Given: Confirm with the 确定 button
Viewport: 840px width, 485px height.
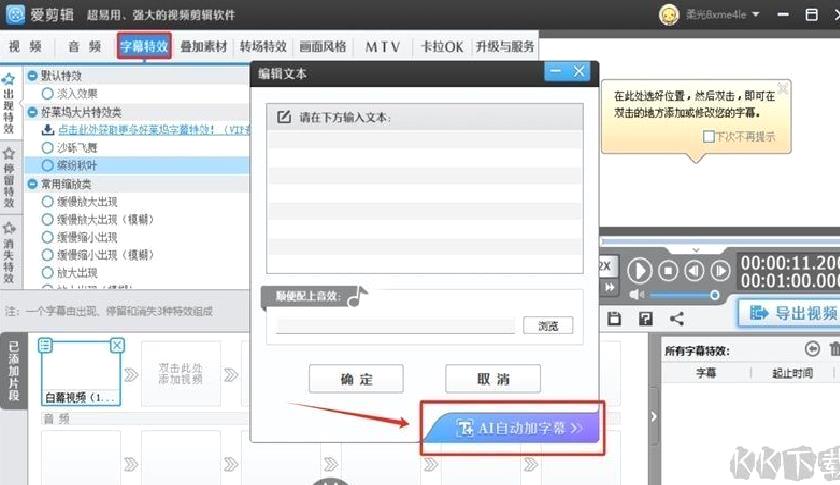Looking at the screenshot, I should [356, 379].
